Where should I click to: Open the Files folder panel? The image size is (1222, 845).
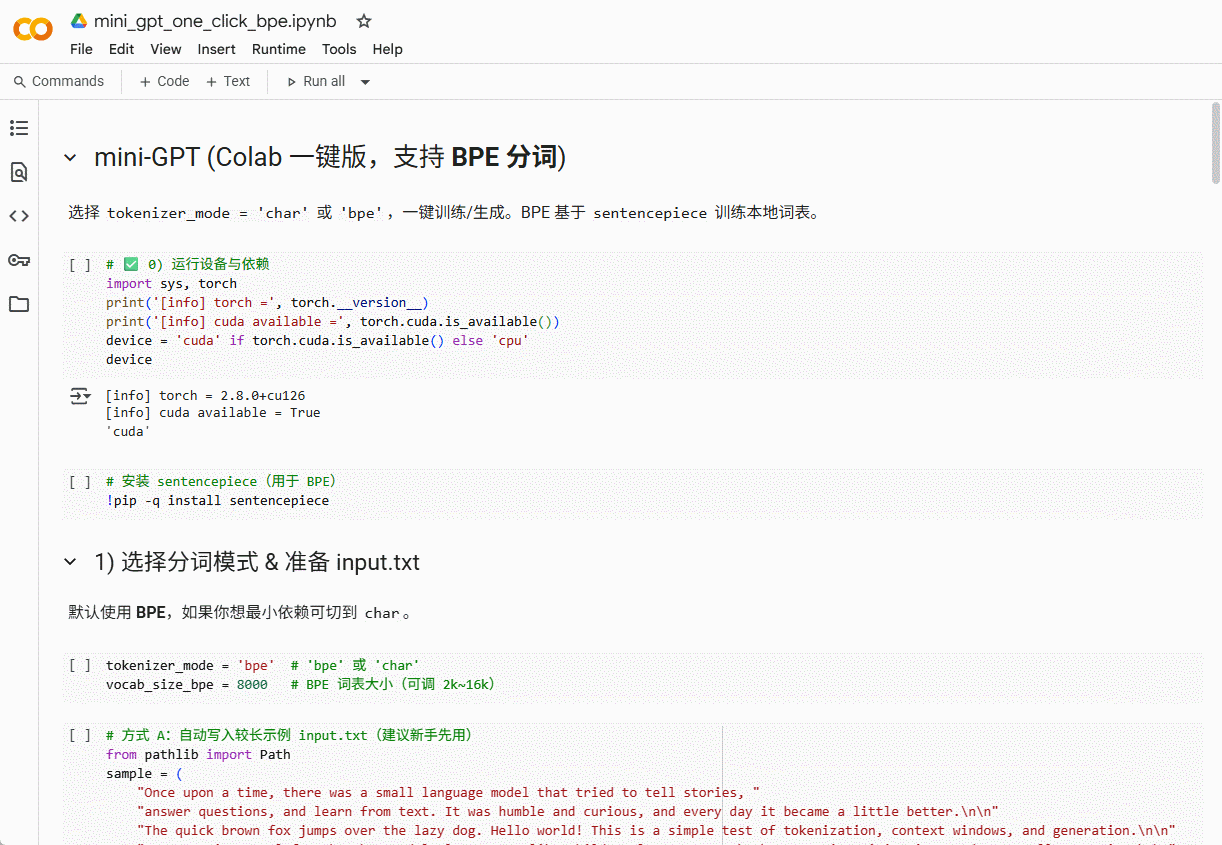click(19, 304)
